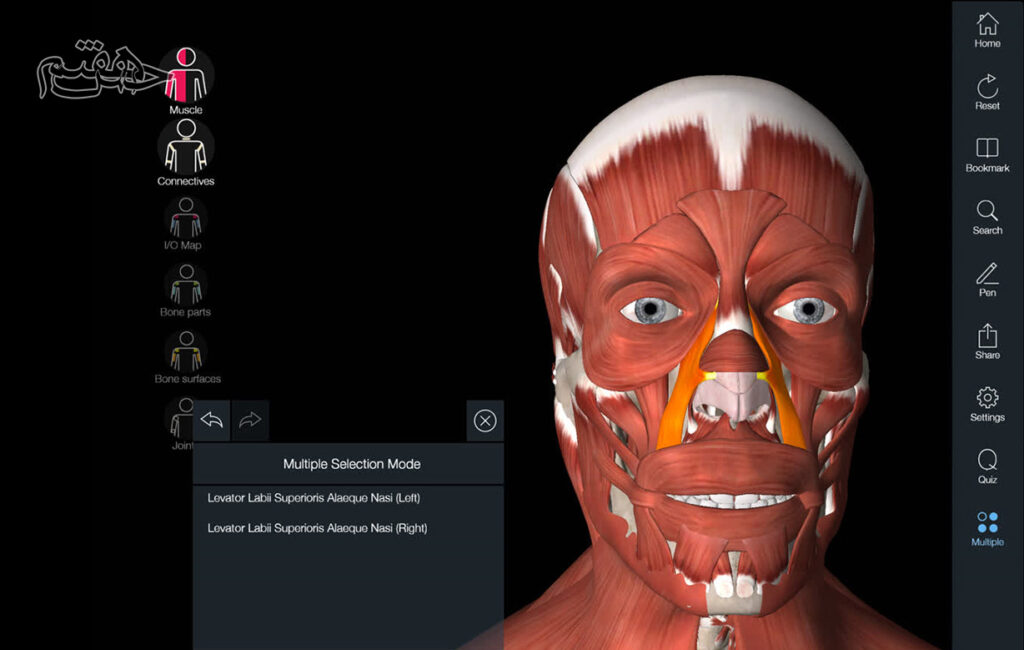The width and height of the screenshot is (1024, 650).
Task: Enable the Bone surfaces layer
Action: [x=185, y=352]
